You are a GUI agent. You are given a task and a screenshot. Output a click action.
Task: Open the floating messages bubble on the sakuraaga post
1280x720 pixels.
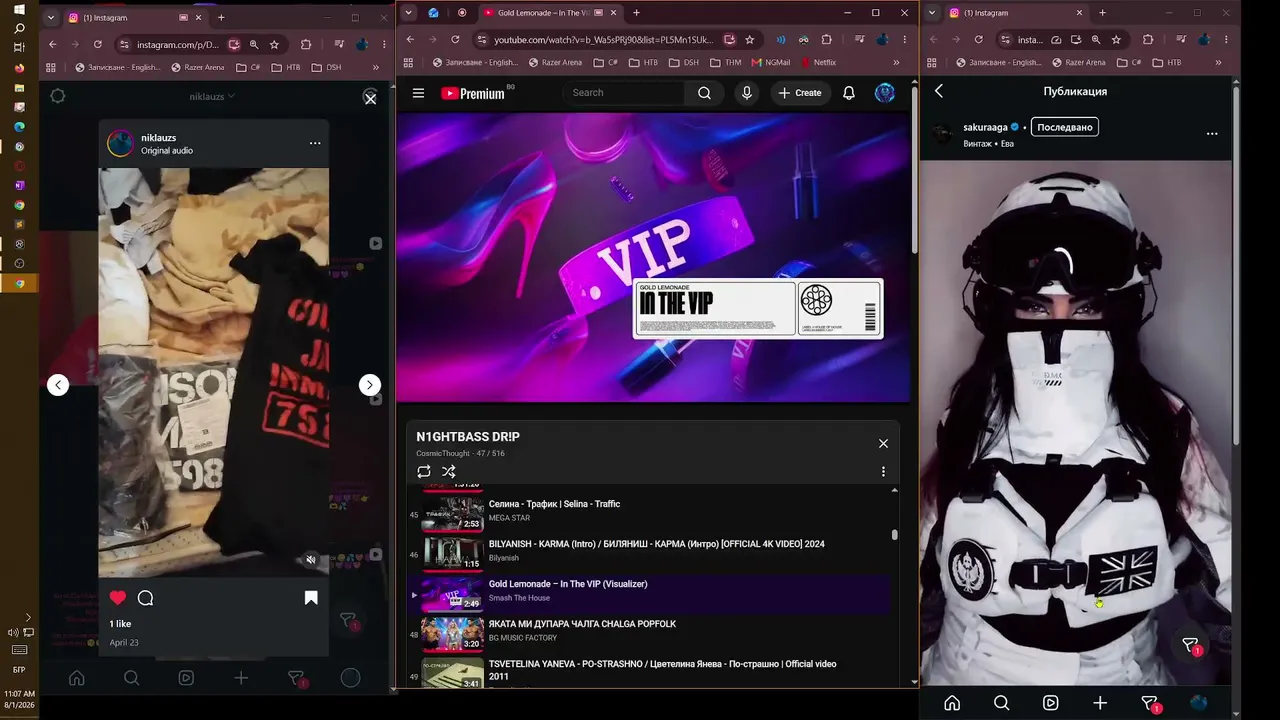pyautogui.click(x=1191, y=646)
